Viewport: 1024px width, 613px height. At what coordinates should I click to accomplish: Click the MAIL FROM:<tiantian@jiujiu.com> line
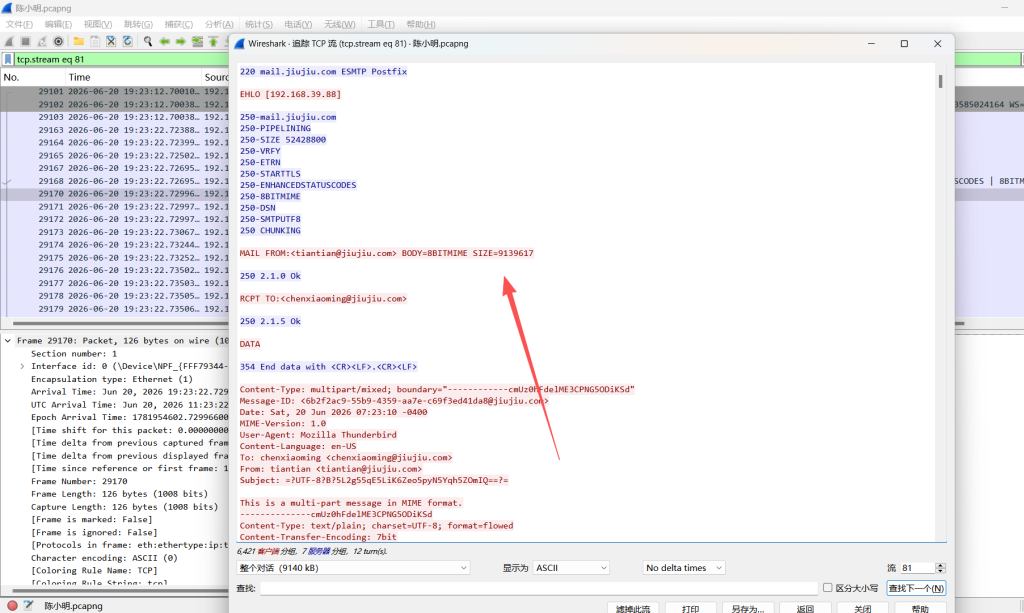(x=387, y=253)
